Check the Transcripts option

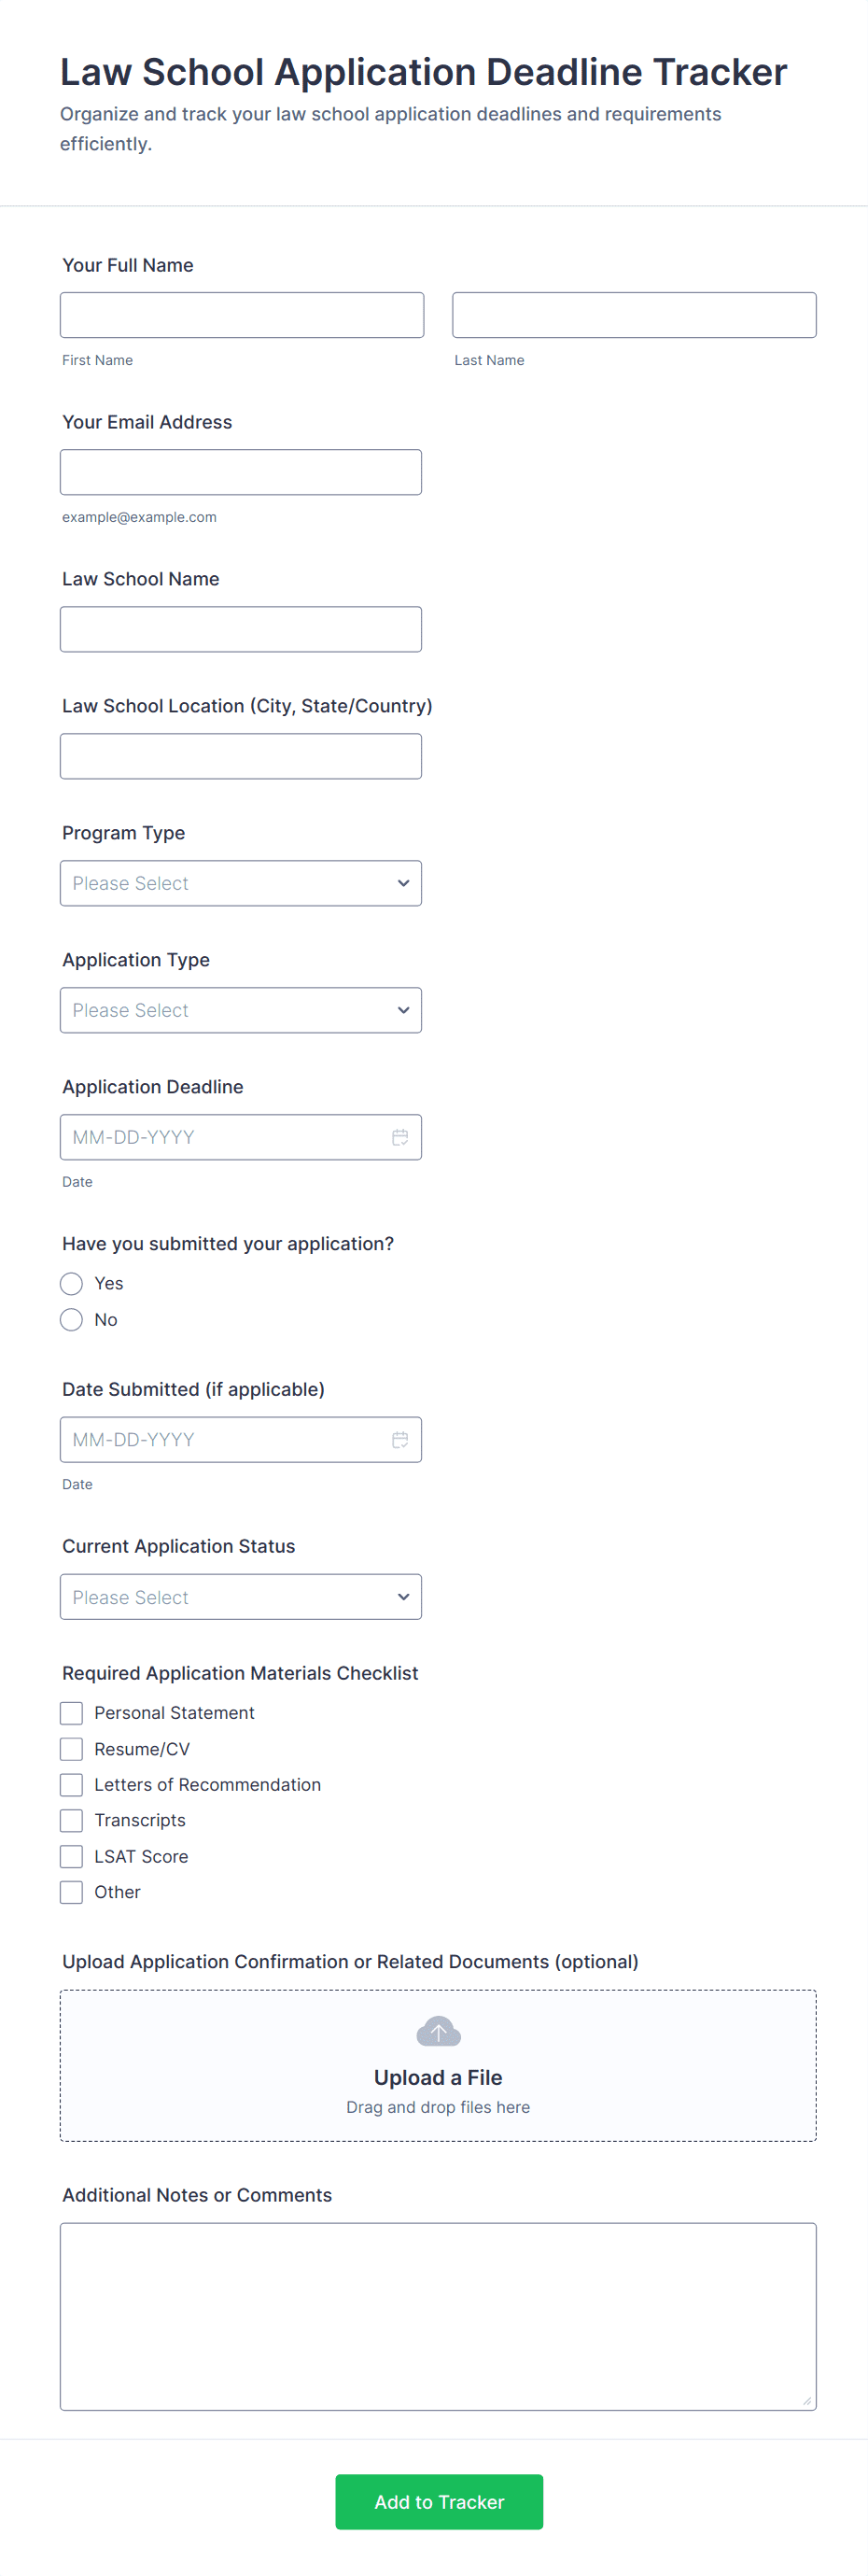point(71,1820)
